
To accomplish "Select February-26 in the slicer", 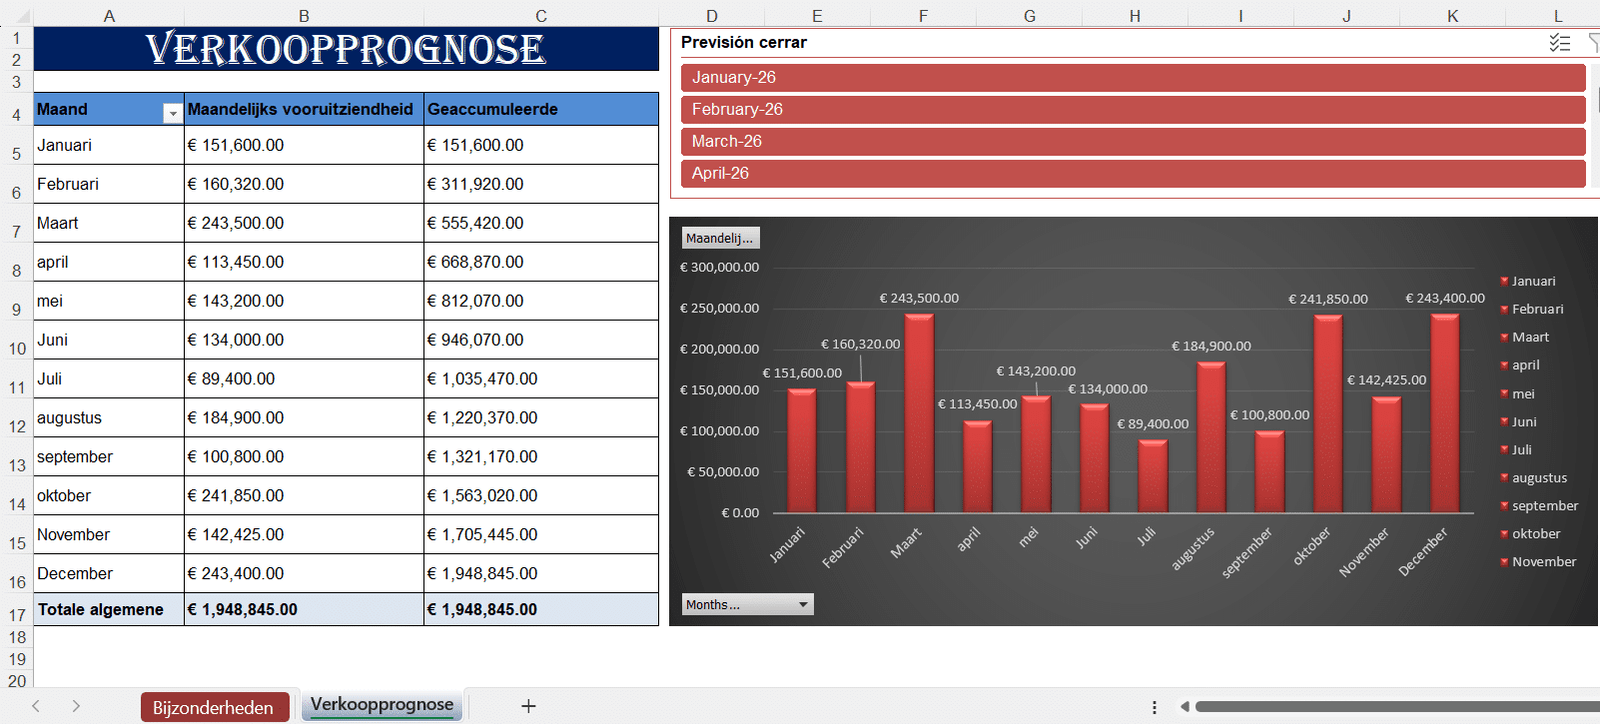I will 1133,109.
